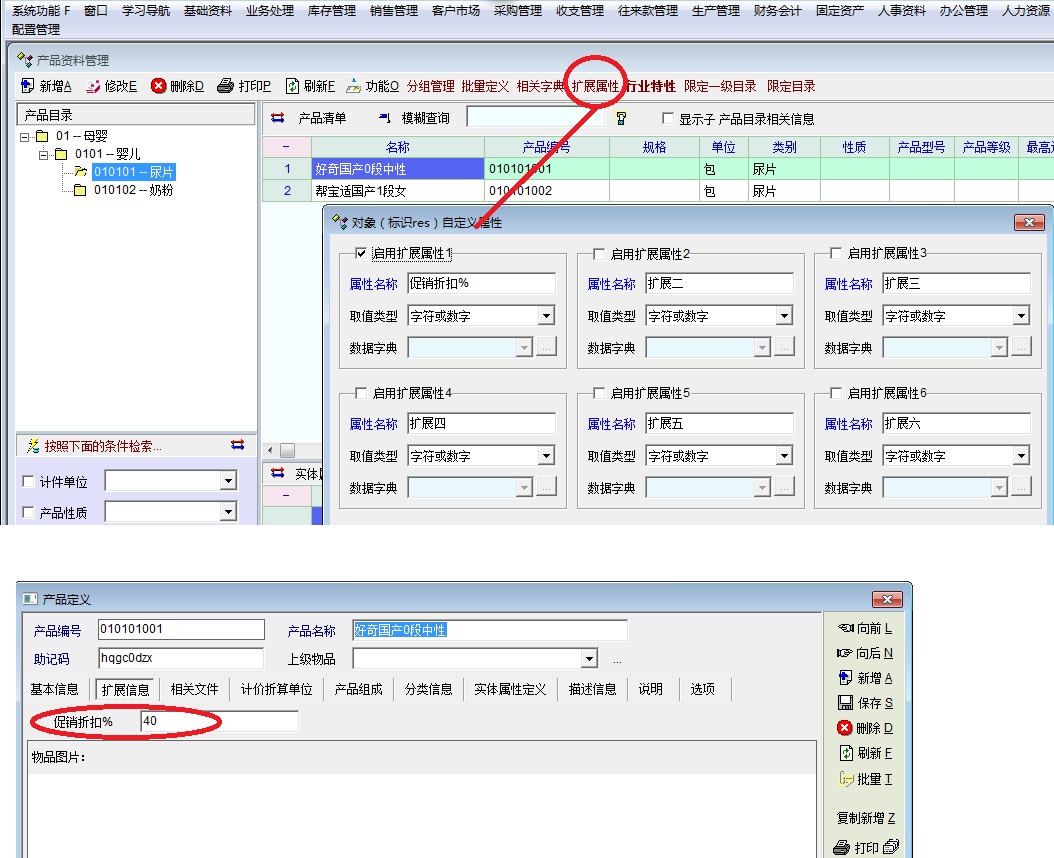
Task: Switch to the 基本信息 tab
Action: click(x=54, y=689)
